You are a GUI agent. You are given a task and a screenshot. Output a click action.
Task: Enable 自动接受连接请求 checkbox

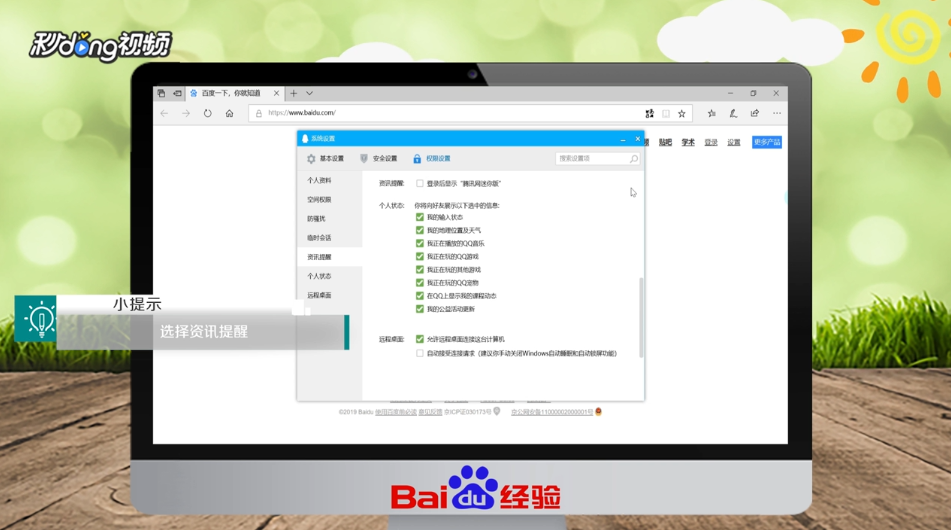coord(420,353)
